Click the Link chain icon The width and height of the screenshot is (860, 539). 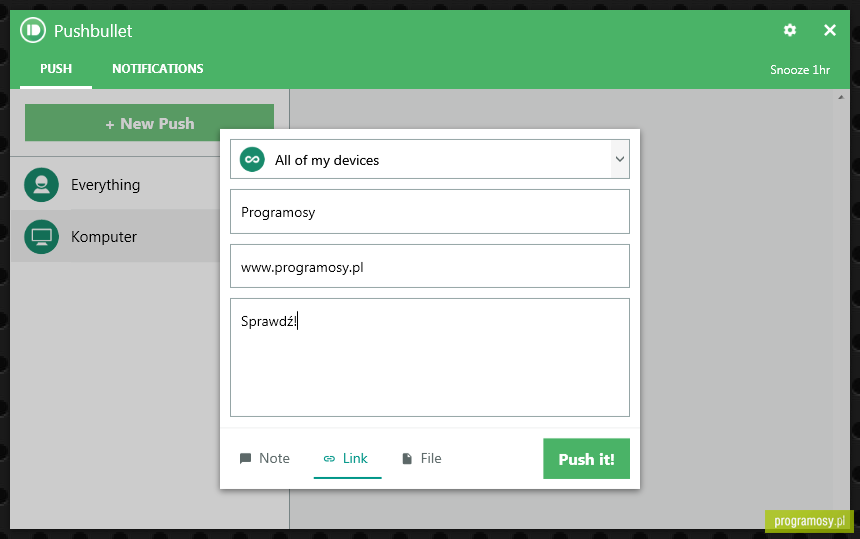[x=329, y=459]
